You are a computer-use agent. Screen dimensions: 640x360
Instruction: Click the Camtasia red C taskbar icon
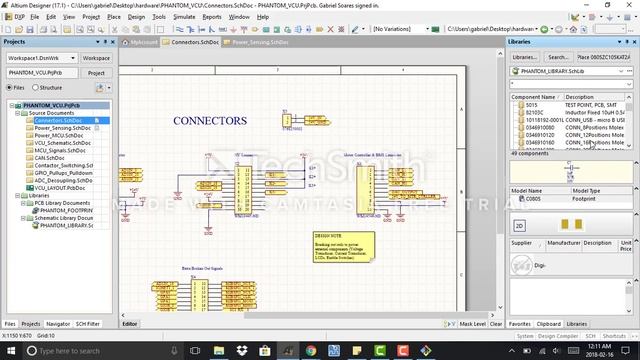click(x=403, y=351)
